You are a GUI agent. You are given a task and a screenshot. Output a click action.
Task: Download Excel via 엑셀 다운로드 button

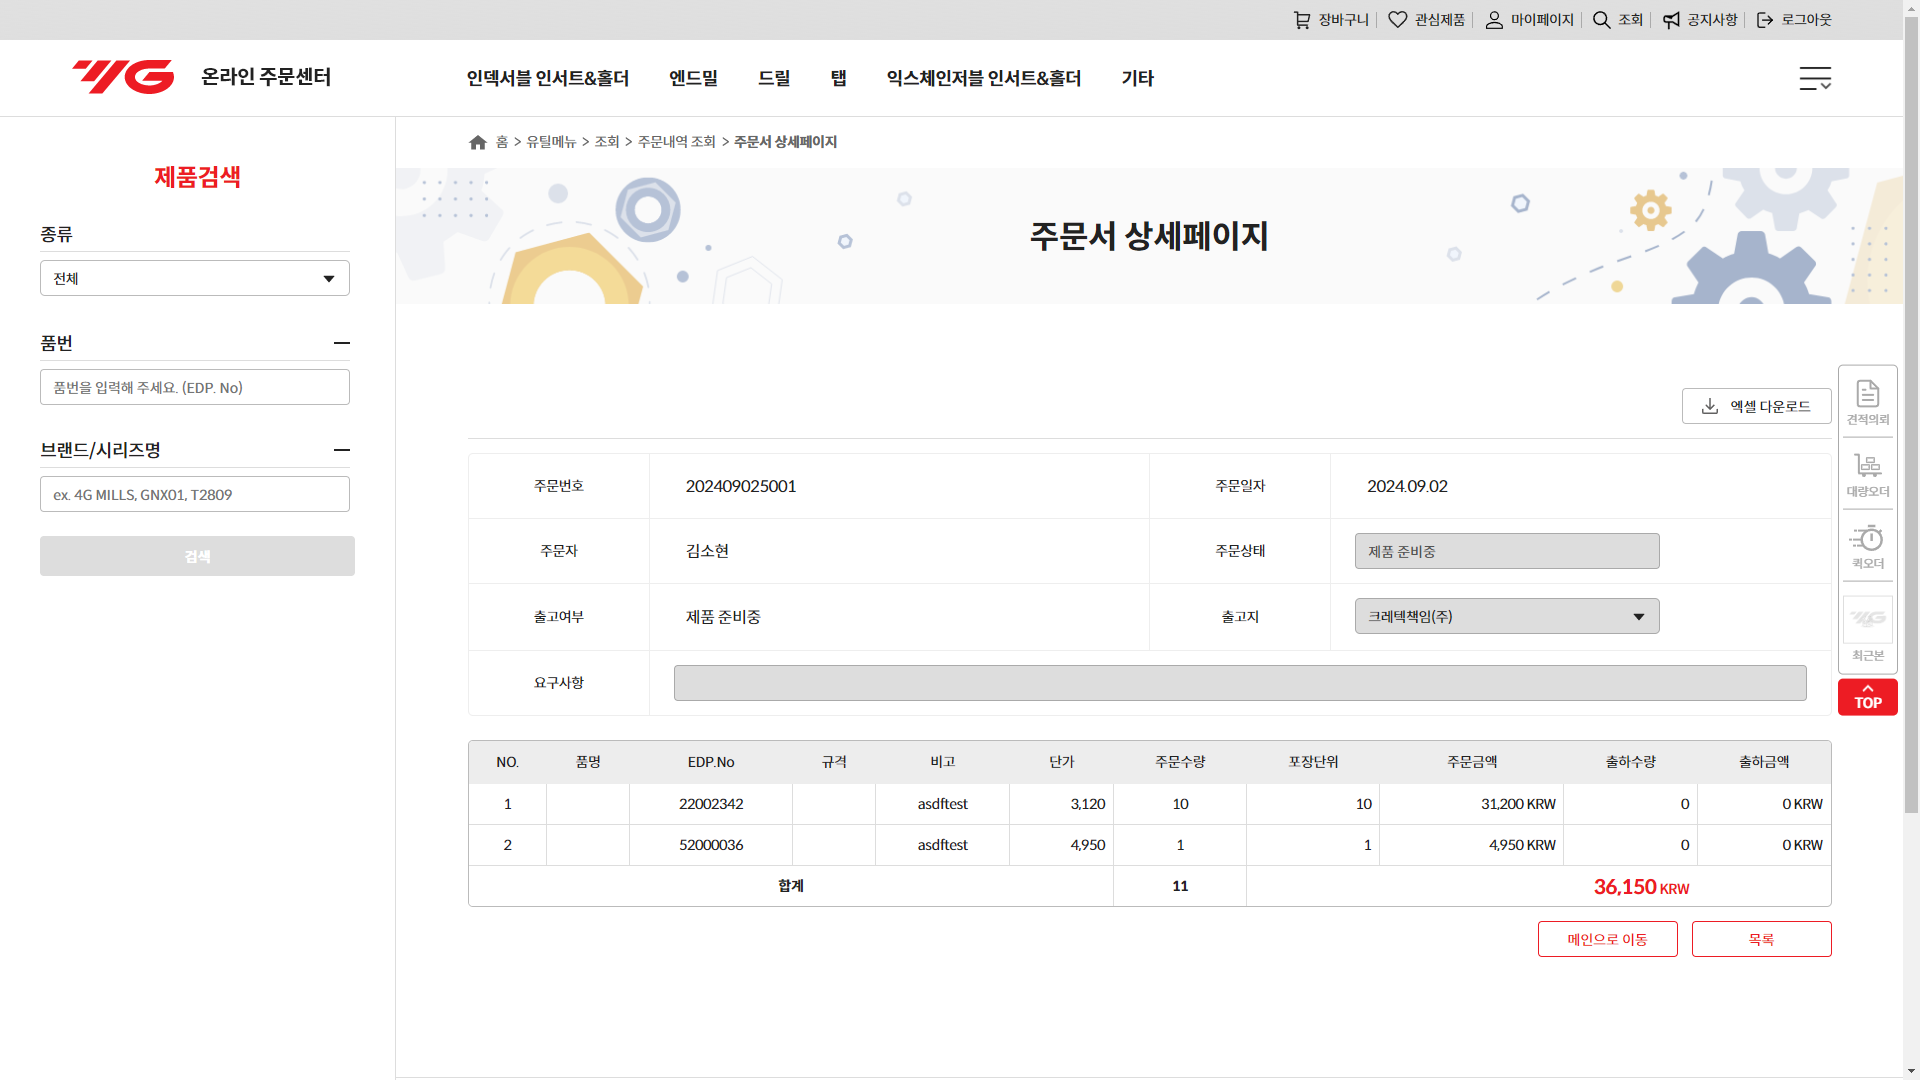coord(1756,406)
